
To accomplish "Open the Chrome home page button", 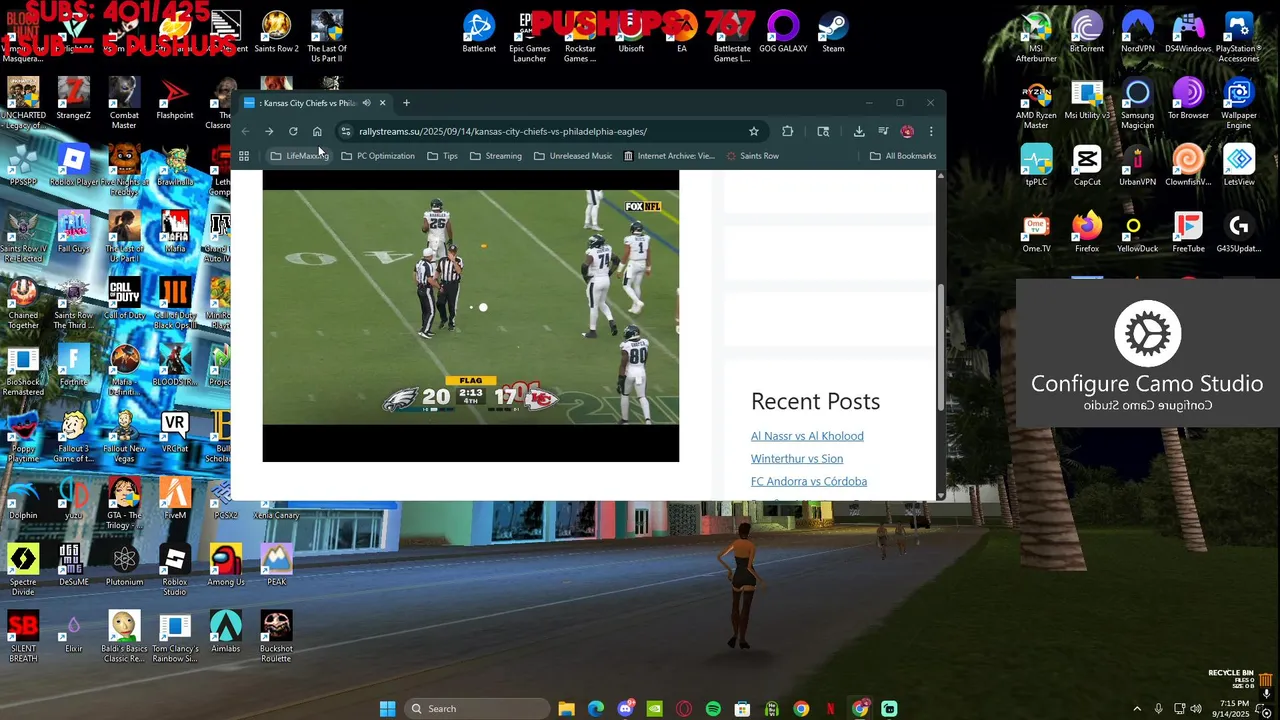I will point(317,131).
